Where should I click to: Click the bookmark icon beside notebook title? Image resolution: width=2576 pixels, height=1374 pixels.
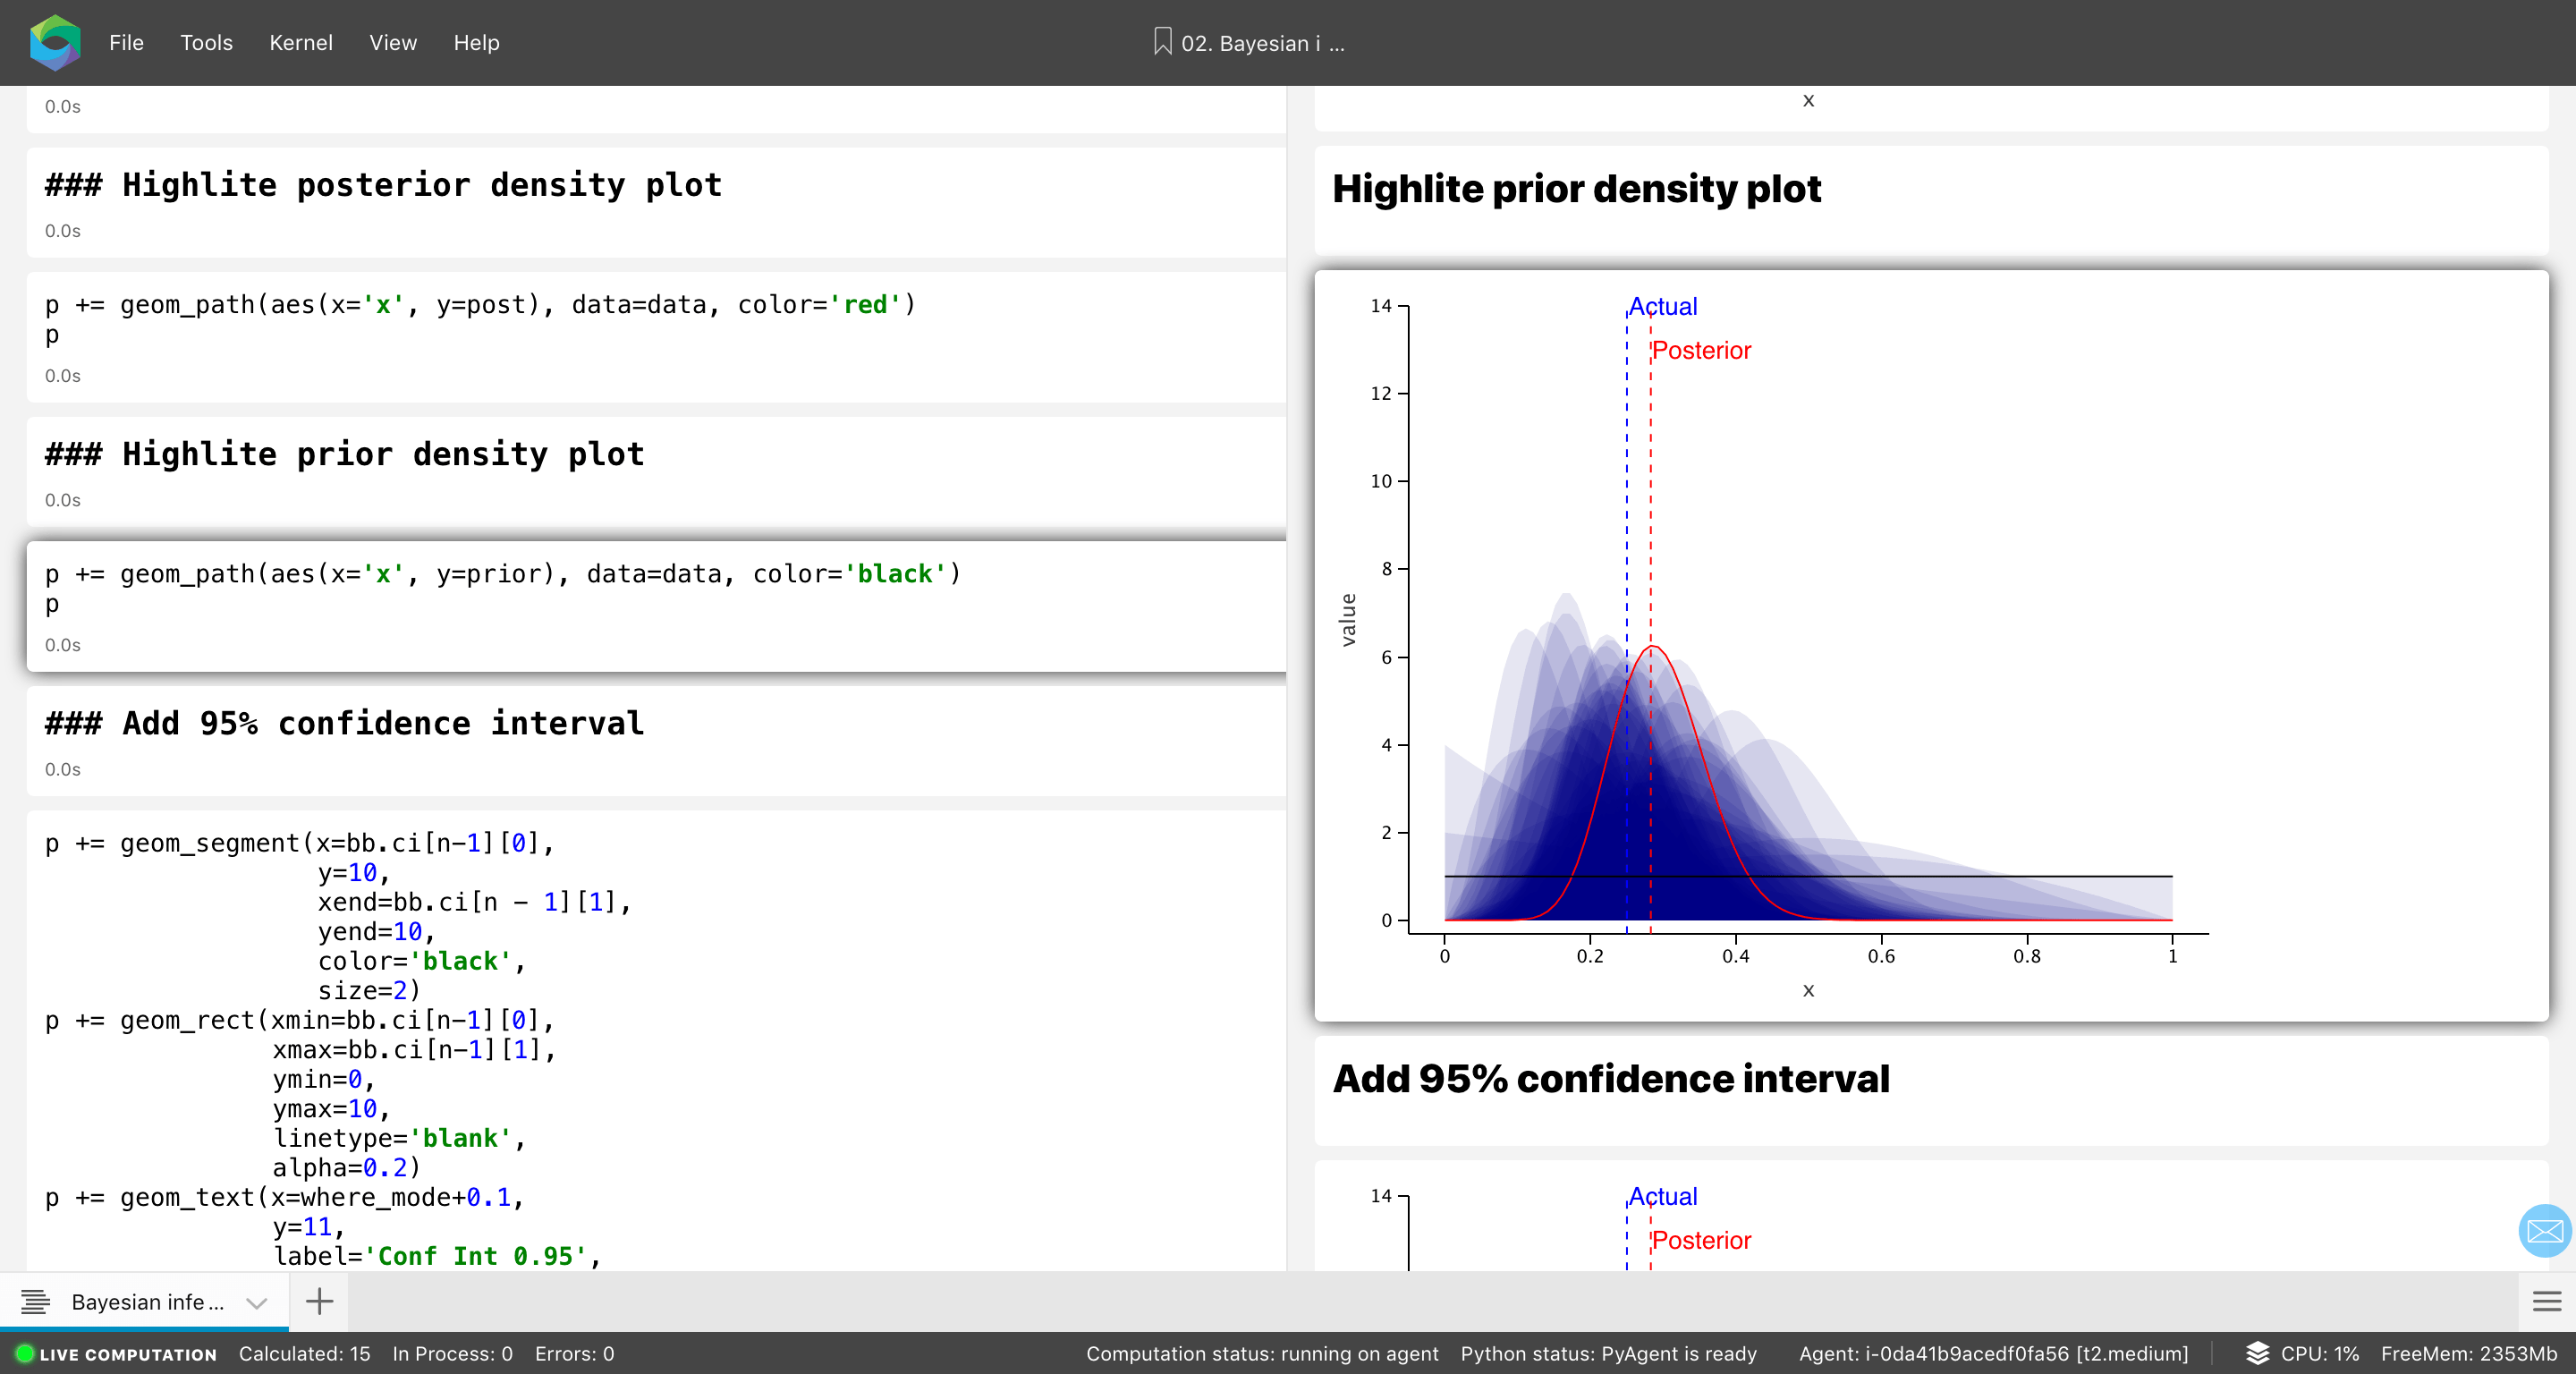[x=1162, y=42]
